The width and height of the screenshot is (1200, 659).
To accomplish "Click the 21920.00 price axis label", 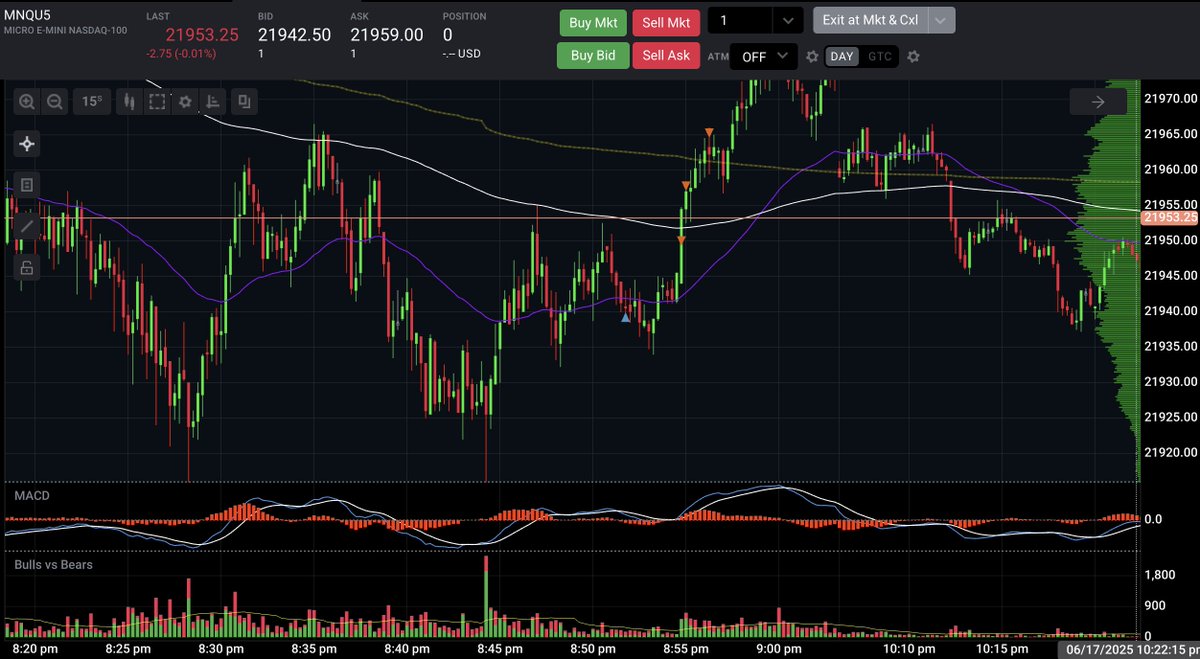I will pyautogui.click(x=1170, y=452).
